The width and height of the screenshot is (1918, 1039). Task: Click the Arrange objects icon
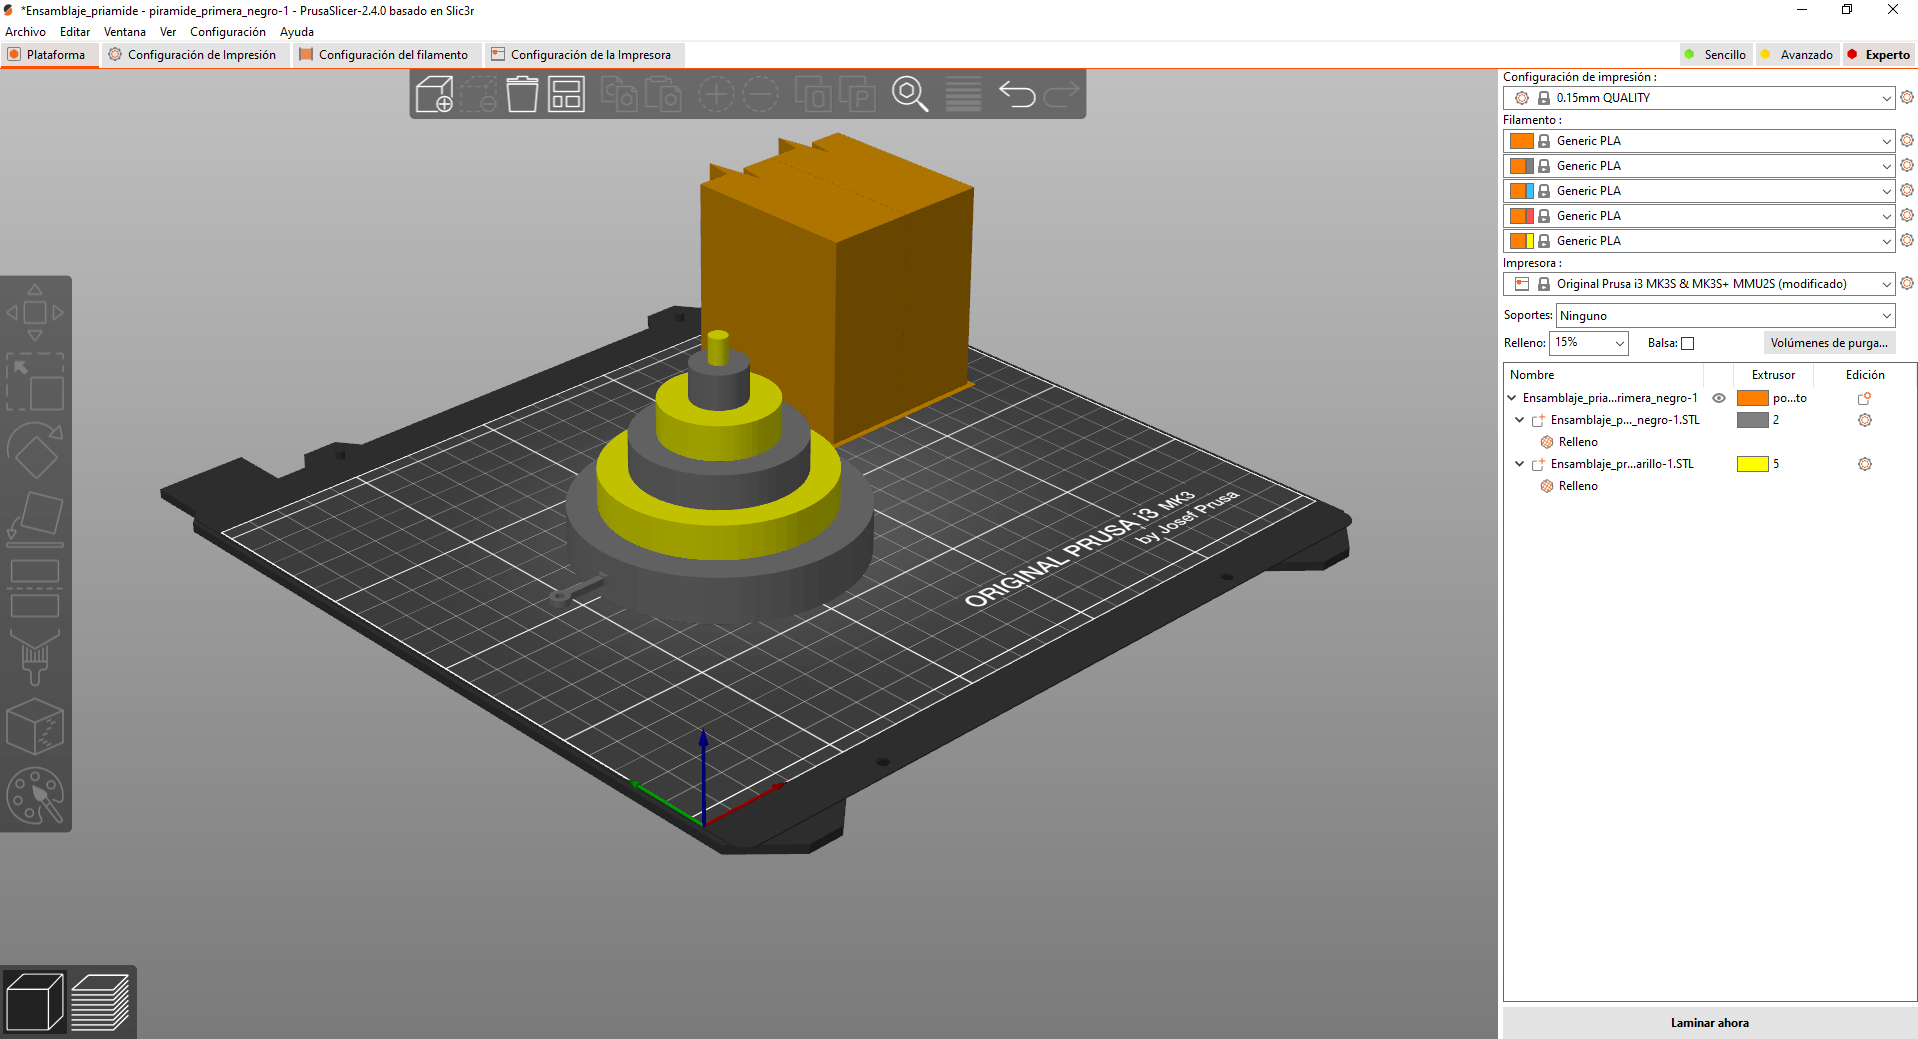(x=566, y=95)
